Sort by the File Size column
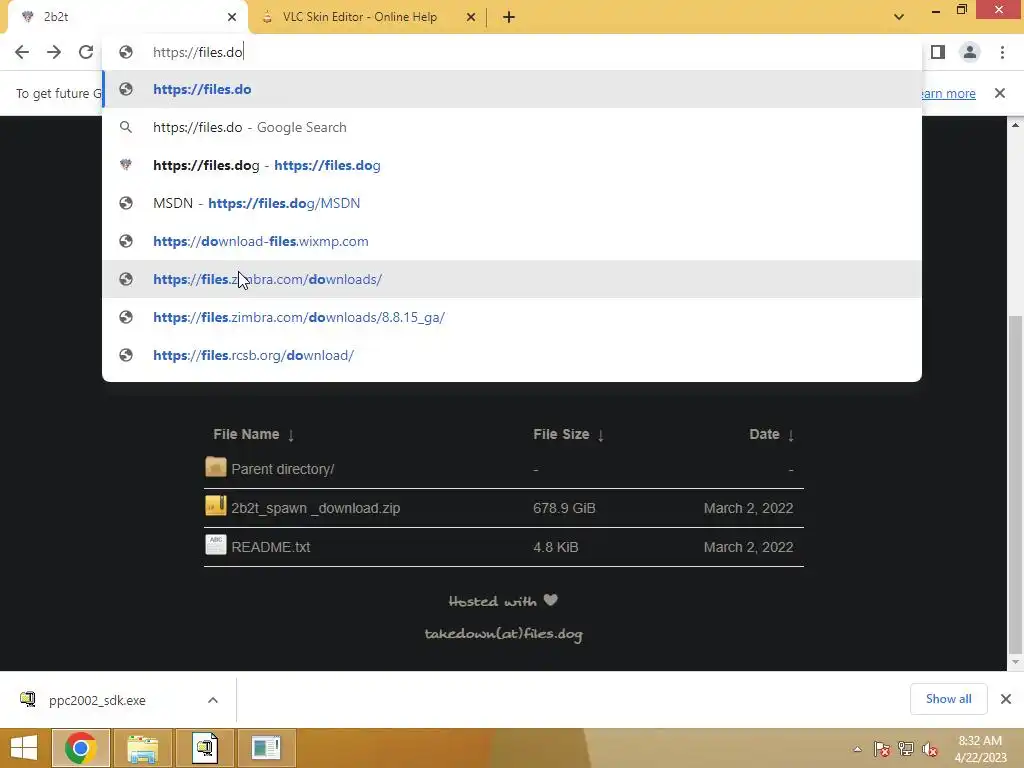 pyautogui.click(x=561, y=434)
